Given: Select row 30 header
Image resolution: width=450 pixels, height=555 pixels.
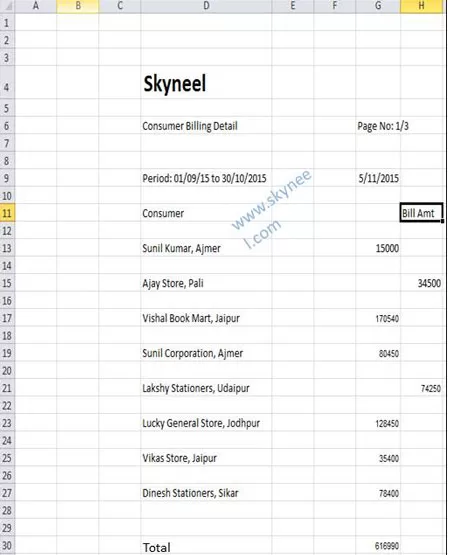Looking at the screenshot, I should coord(7,546).
